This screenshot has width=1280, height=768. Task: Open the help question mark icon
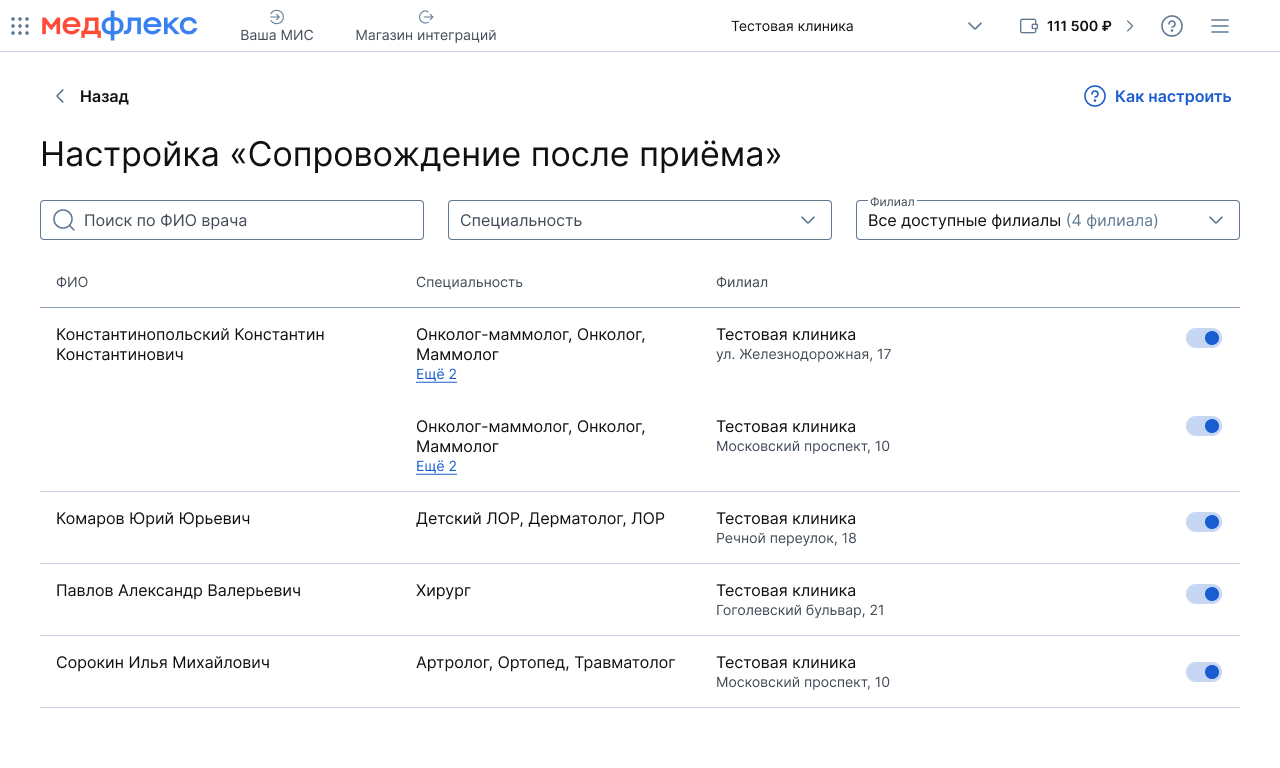(x=1171, y=26)
